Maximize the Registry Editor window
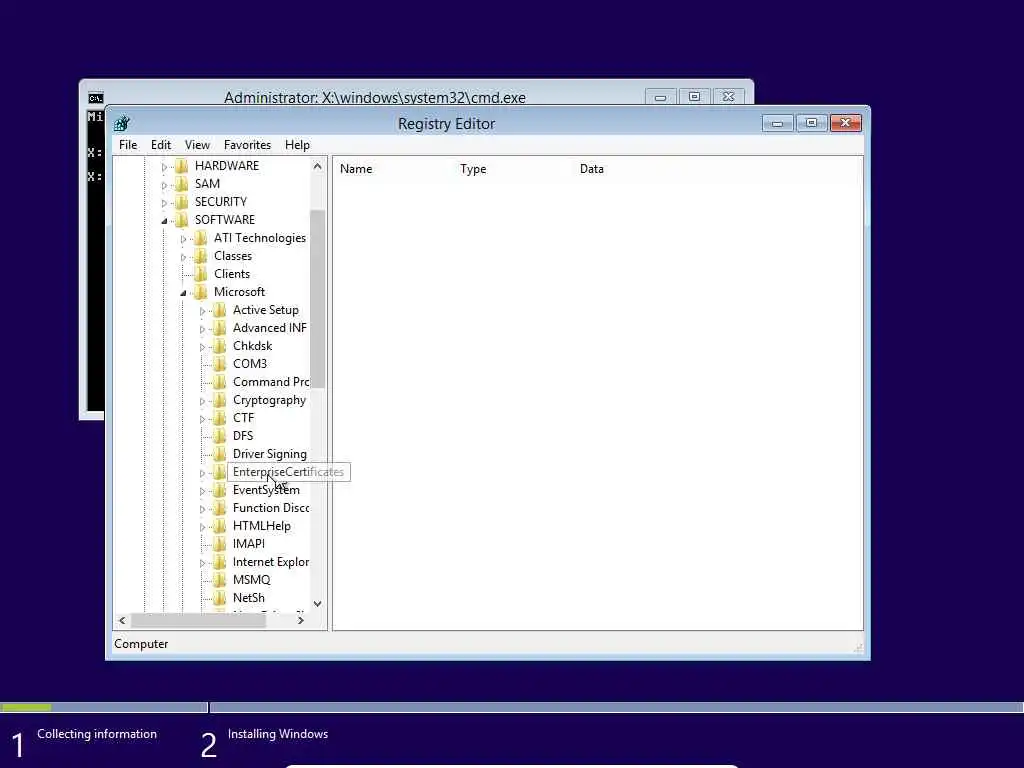The image size is (1024, 768). (x=811, y=123)
